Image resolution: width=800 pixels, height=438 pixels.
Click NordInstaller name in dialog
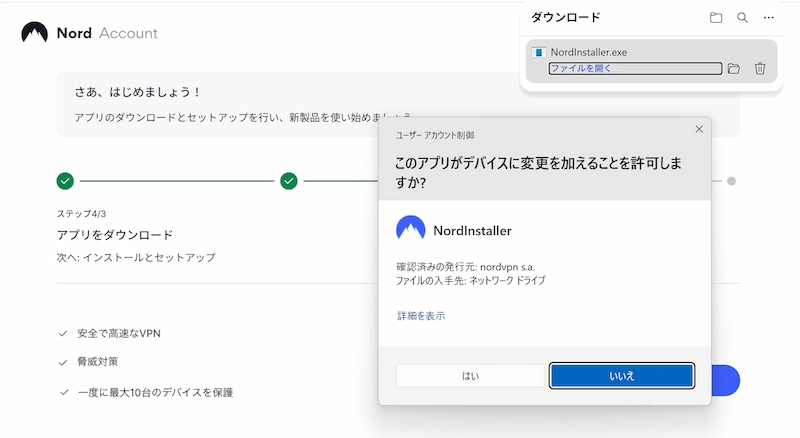click(472, 231)
